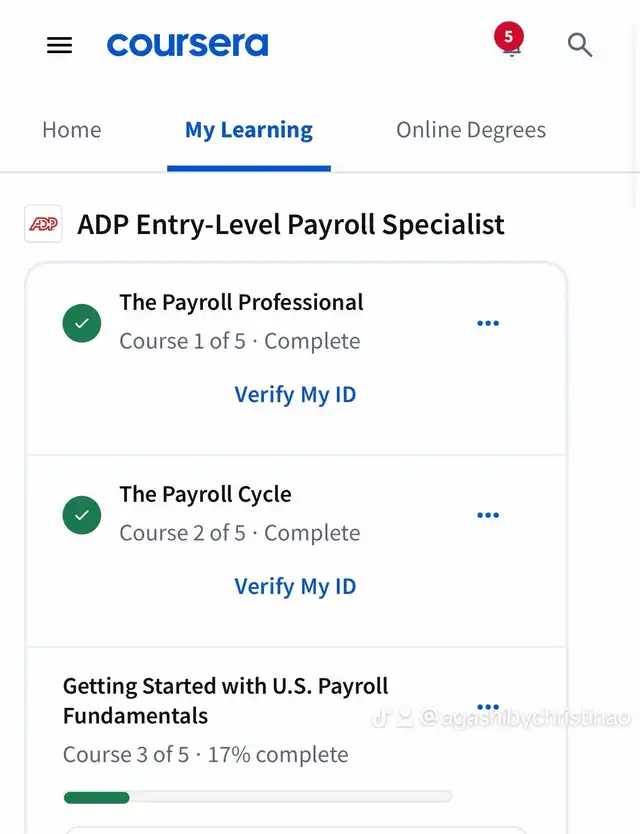Click Verify My ID under The Payroll Professional
Image resolution: width=640 pixels, height=834 pixels.
coord(295,395)
